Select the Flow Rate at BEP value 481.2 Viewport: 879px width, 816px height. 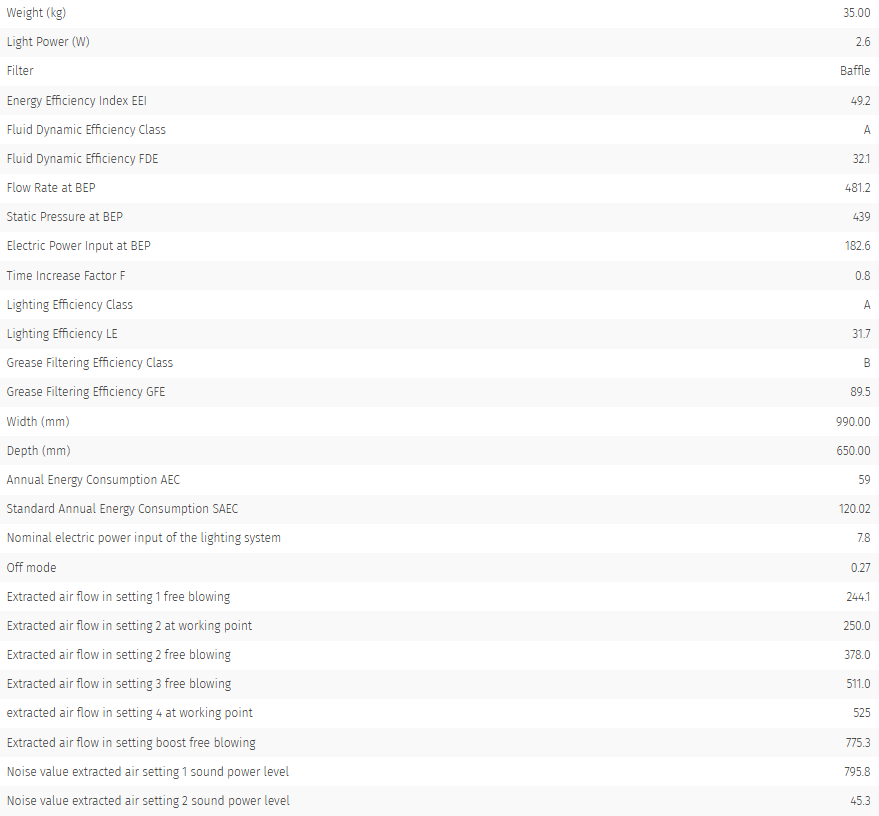coord(858,188)
